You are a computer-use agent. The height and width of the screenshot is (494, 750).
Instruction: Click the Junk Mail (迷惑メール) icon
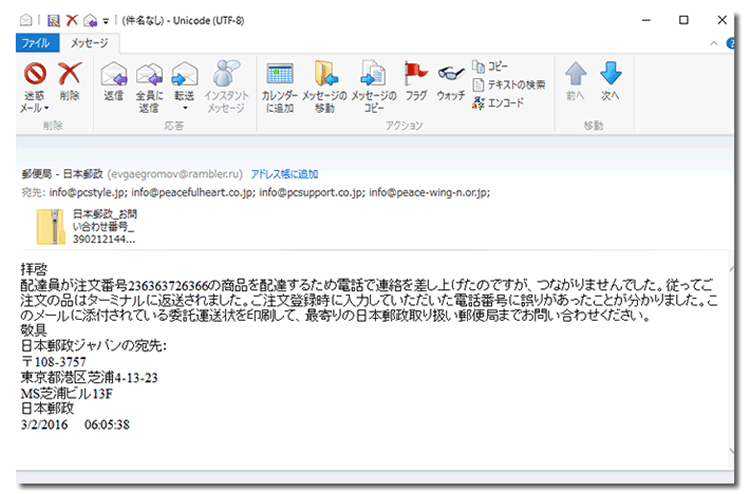(35, 74)
